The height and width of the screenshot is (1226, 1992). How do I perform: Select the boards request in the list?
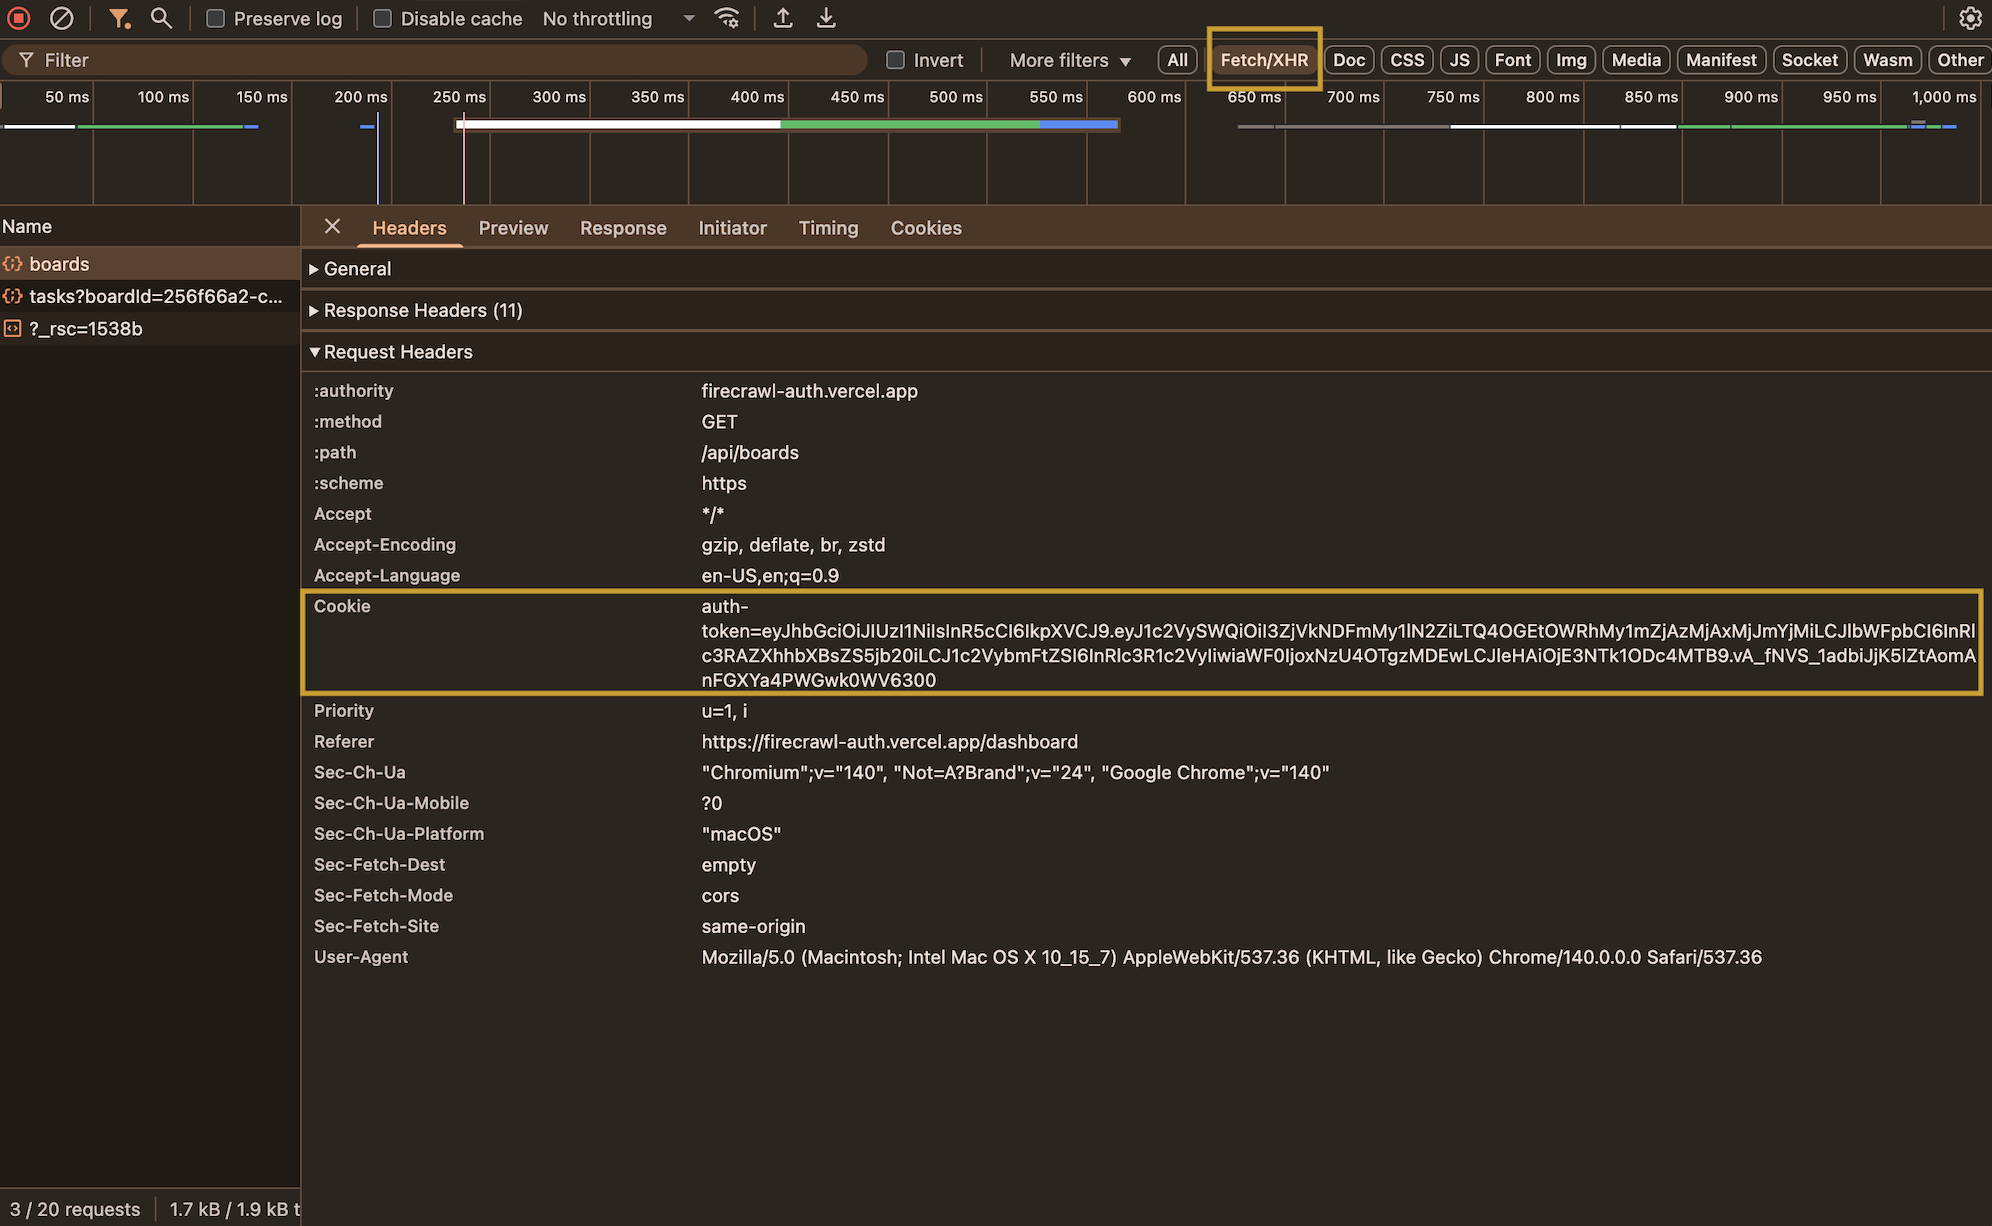point(60,263)
